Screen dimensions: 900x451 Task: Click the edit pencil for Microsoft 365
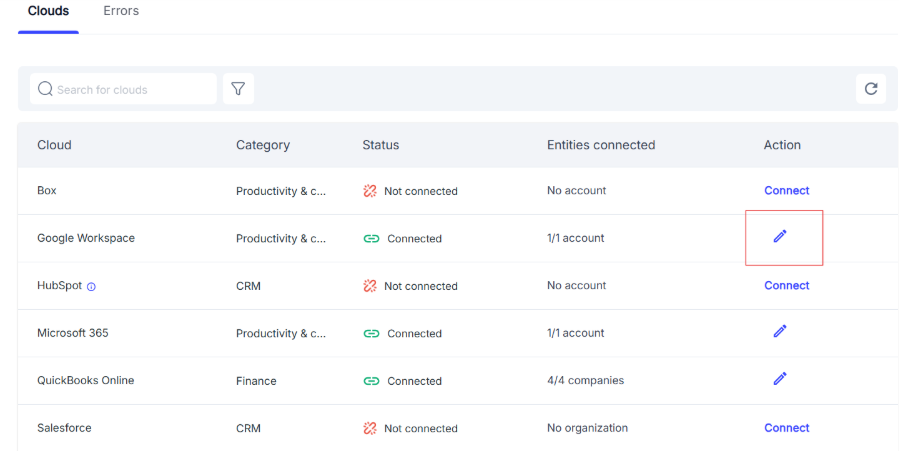tap(780, 331)
